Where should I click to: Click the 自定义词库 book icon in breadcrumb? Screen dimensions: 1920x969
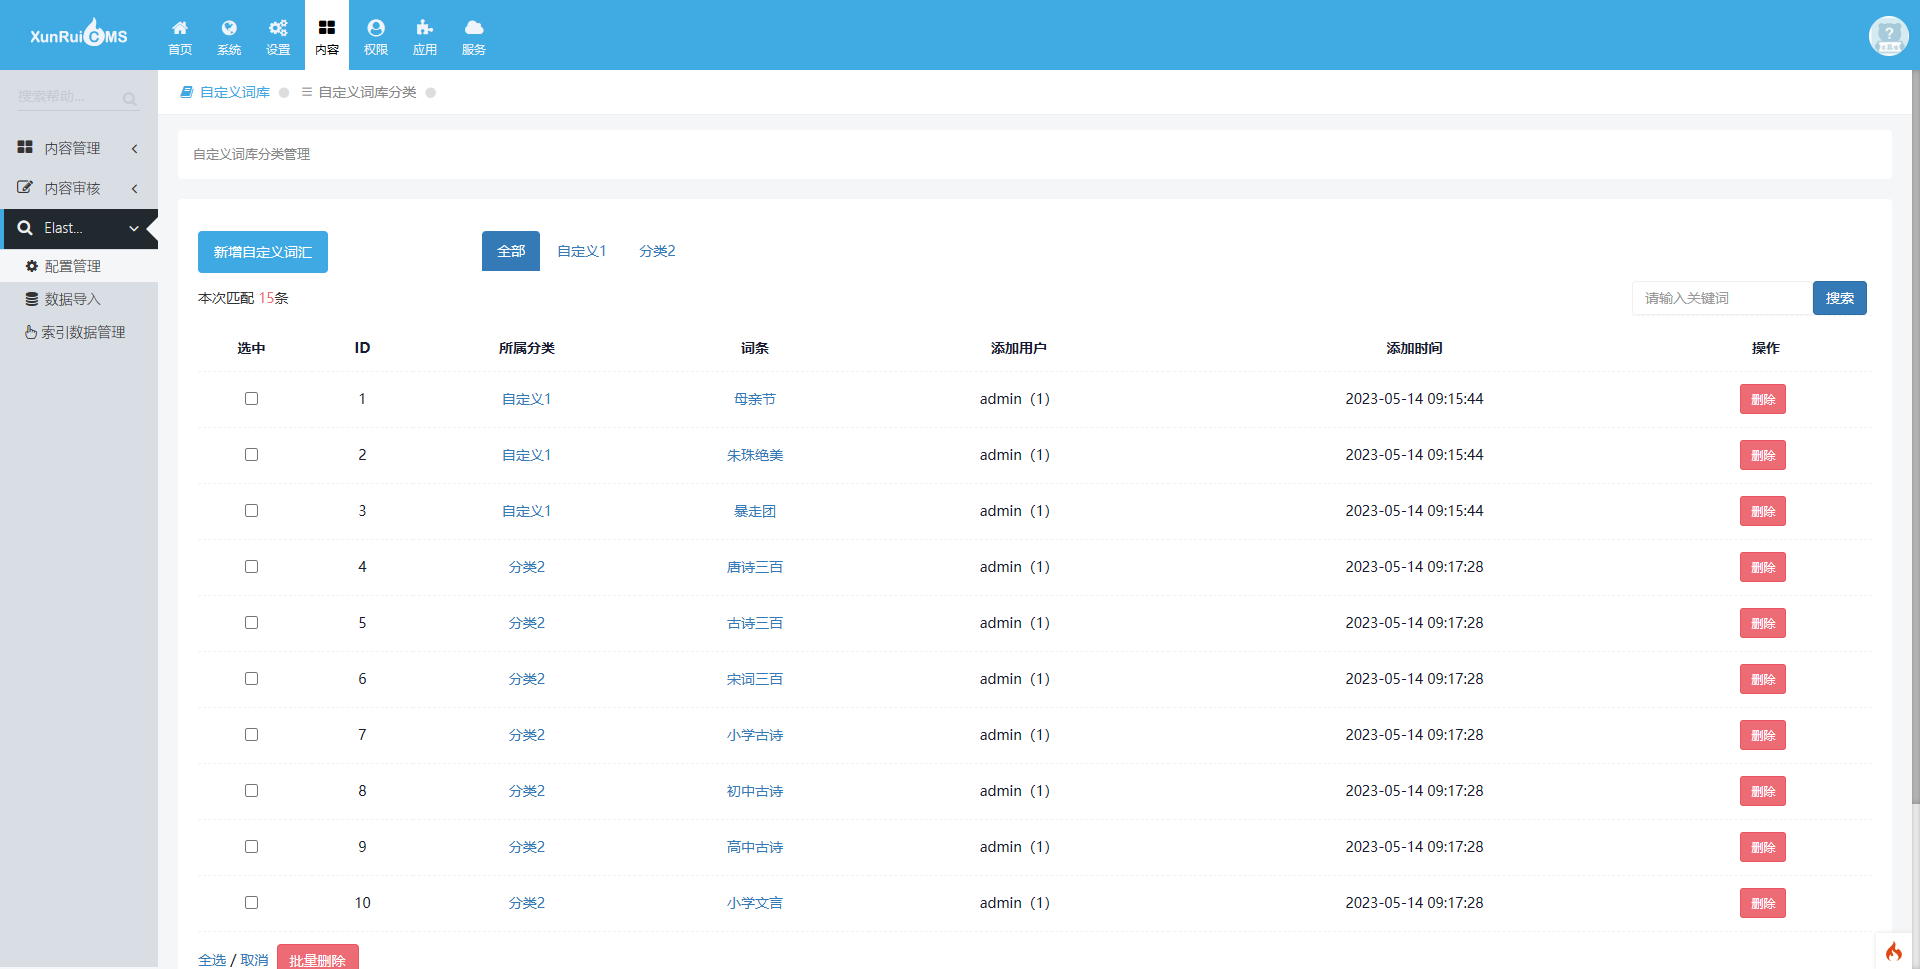[186, 92]
